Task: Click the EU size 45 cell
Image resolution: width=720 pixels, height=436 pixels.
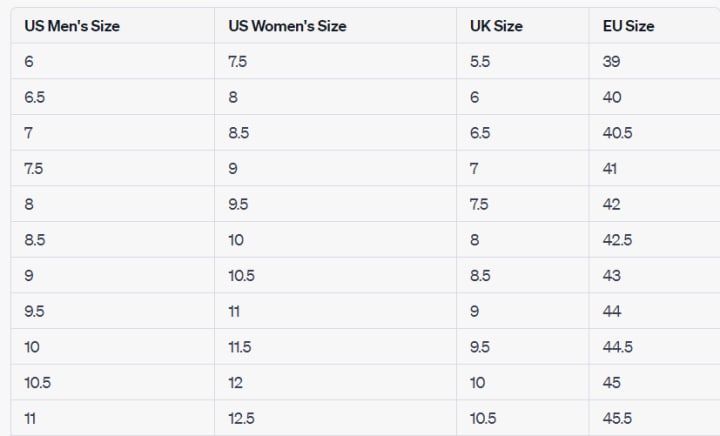Action: [x=612, y=383]
